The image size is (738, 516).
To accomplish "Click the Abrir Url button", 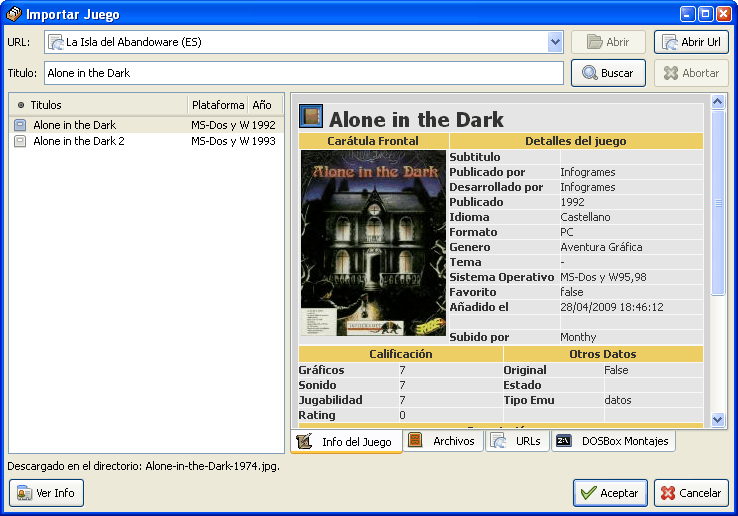I will pos(691,42).
